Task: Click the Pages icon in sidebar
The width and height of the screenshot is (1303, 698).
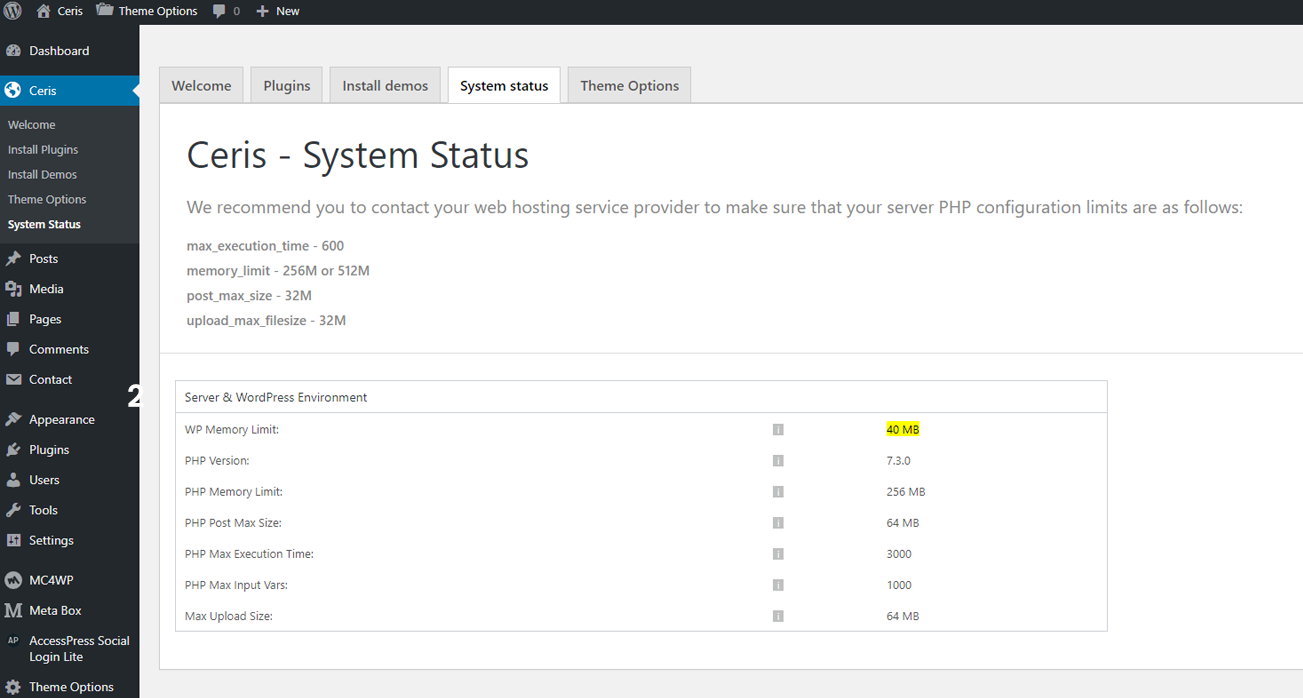Action: 13,319
